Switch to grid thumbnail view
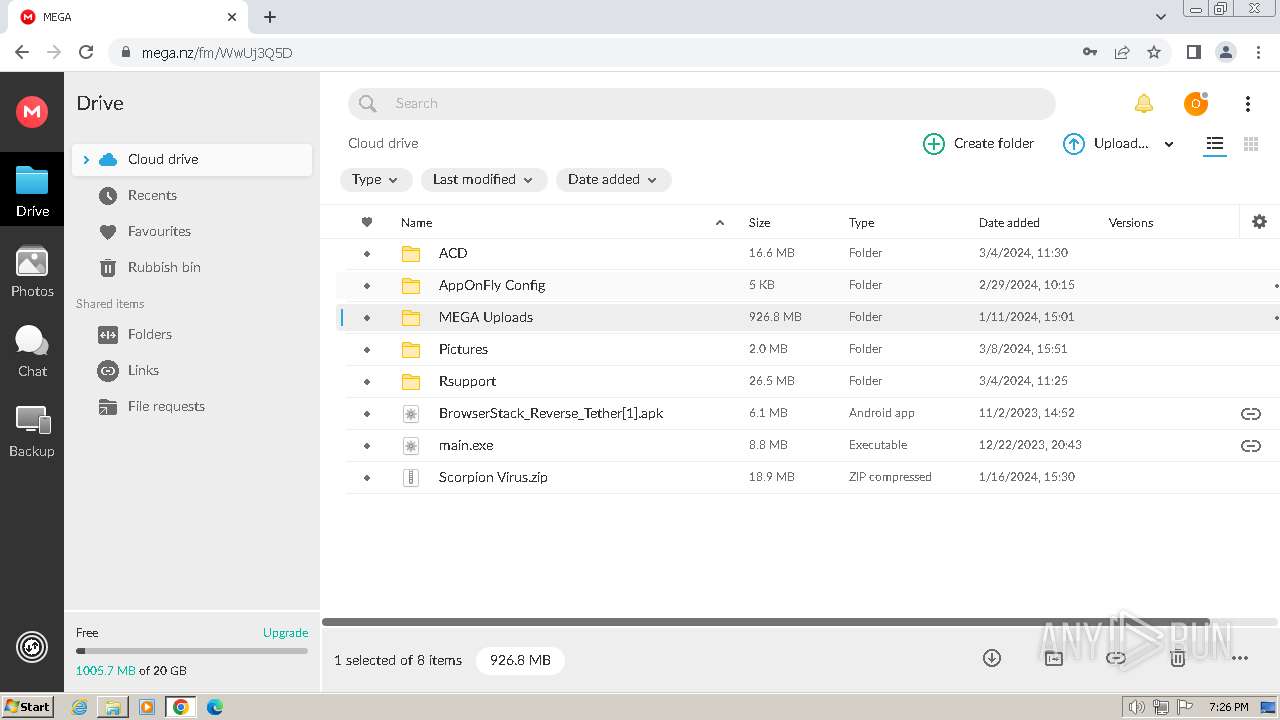The height and width of the screenshot is (720, 1280). [x=1250, y=144]
